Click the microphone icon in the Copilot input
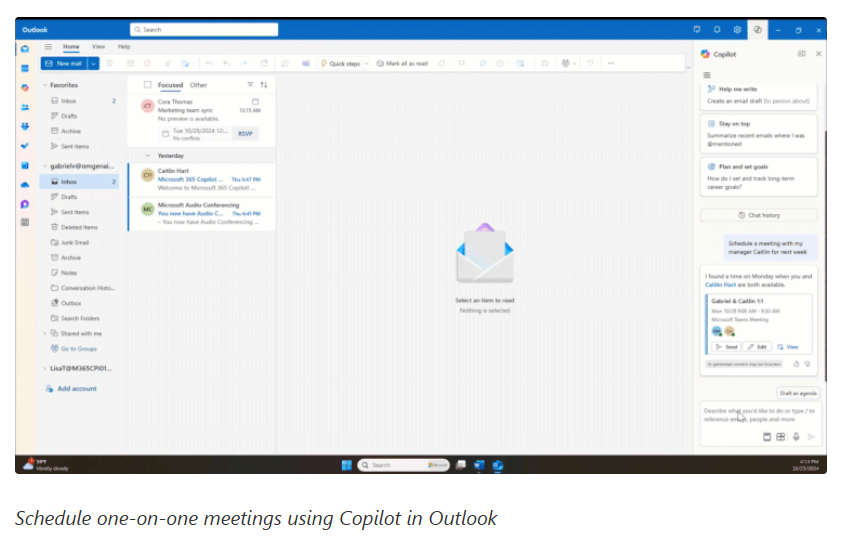Screen dimensions: 848x540 796,437
